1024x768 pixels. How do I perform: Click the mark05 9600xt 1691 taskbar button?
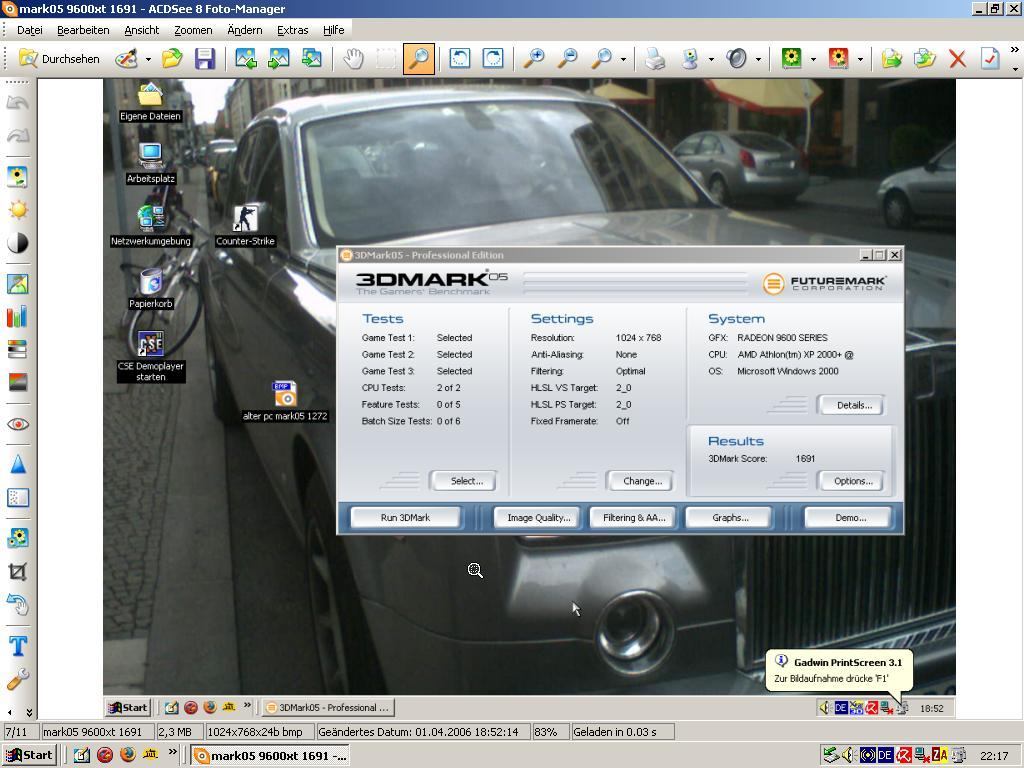click(270, 756)
